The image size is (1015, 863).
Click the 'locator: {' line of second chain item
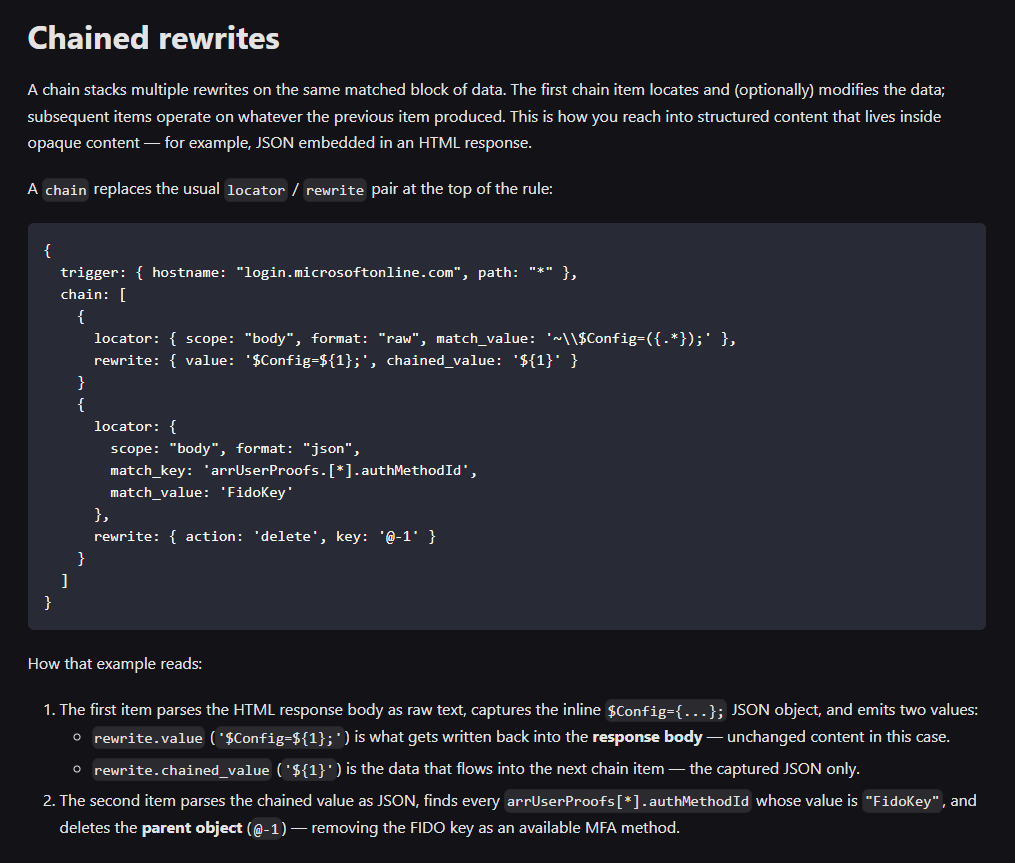tap(135, 427)
